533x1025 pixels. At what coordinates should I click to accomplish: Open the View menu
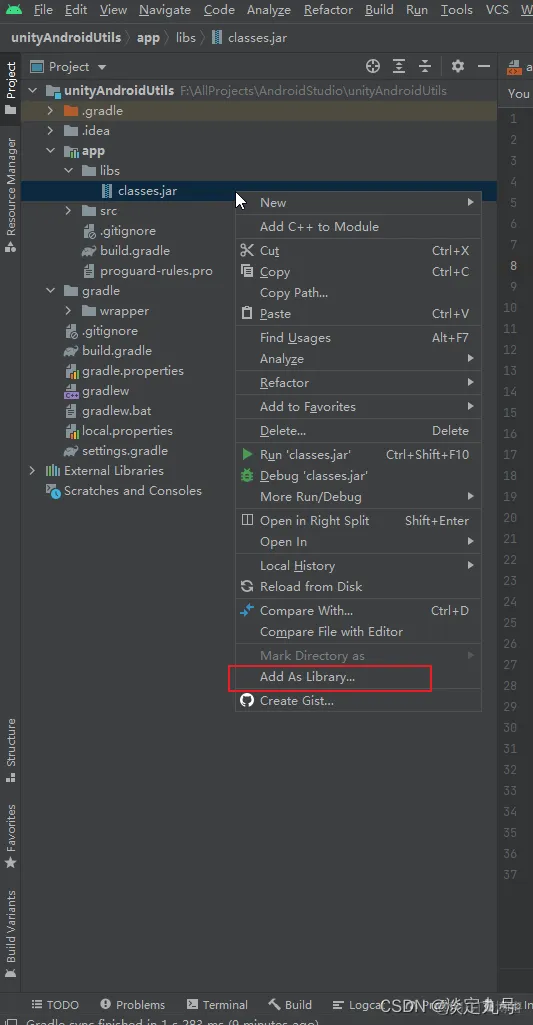pos(113,10)
